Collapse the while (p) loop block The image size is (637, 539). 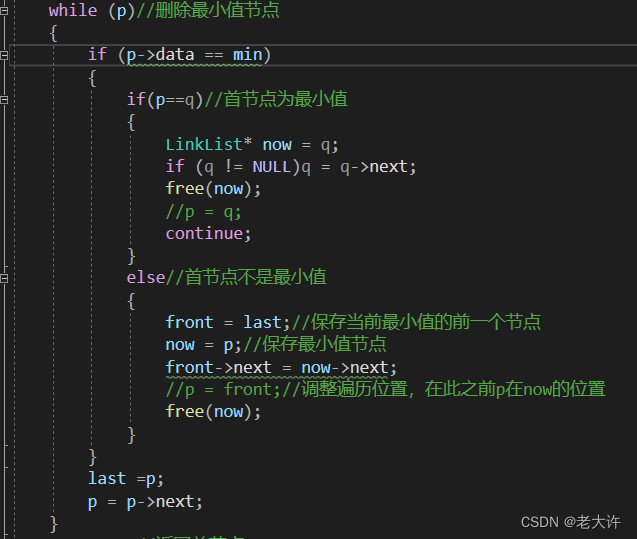click(4, 11)
